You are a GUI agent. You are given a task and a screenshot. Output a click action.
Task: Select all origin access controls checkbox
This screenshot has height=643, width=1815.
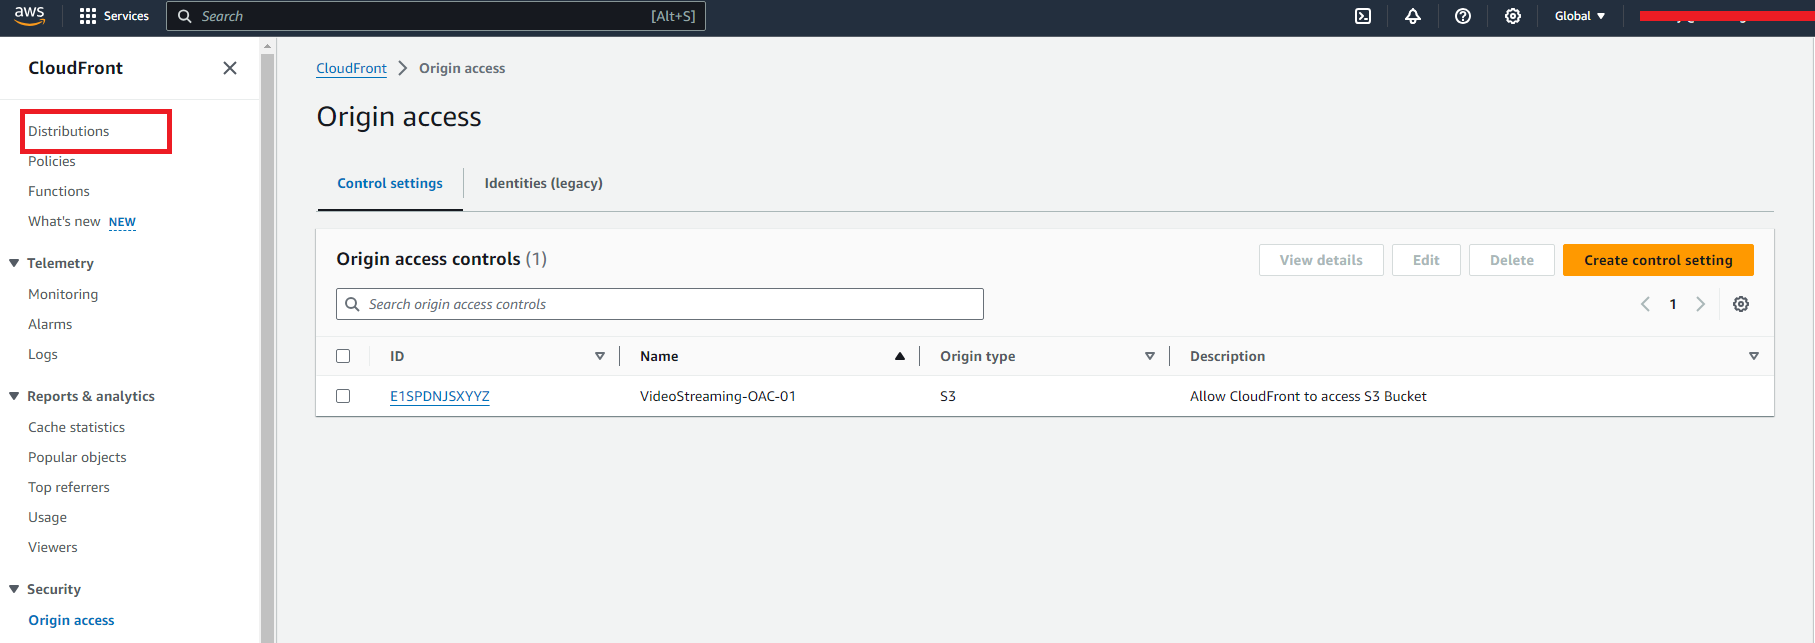(x=343, y=356)
